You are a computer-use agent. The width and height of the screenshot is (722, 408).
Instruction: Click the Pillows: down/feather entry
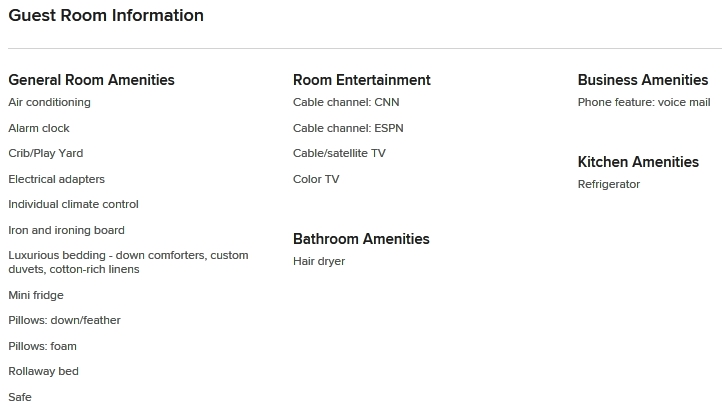[x=64, y=320]
